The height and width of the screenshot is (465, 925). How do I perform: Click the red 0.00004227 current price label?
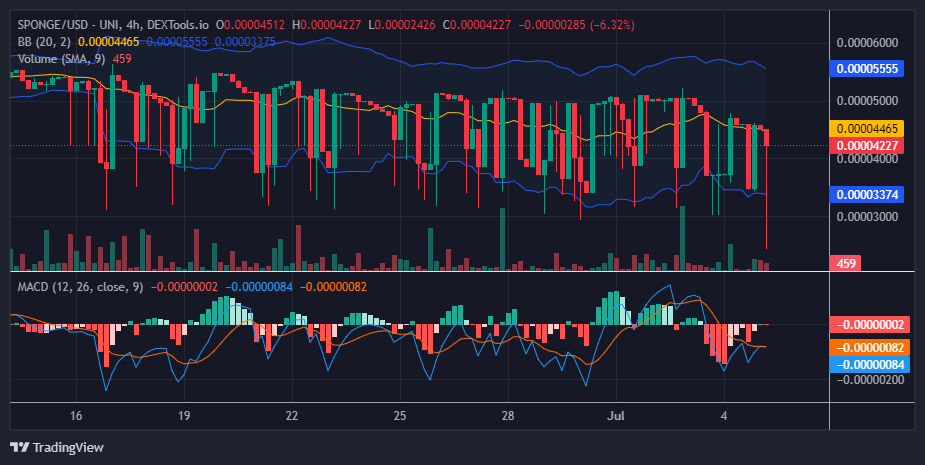(866, 145)
